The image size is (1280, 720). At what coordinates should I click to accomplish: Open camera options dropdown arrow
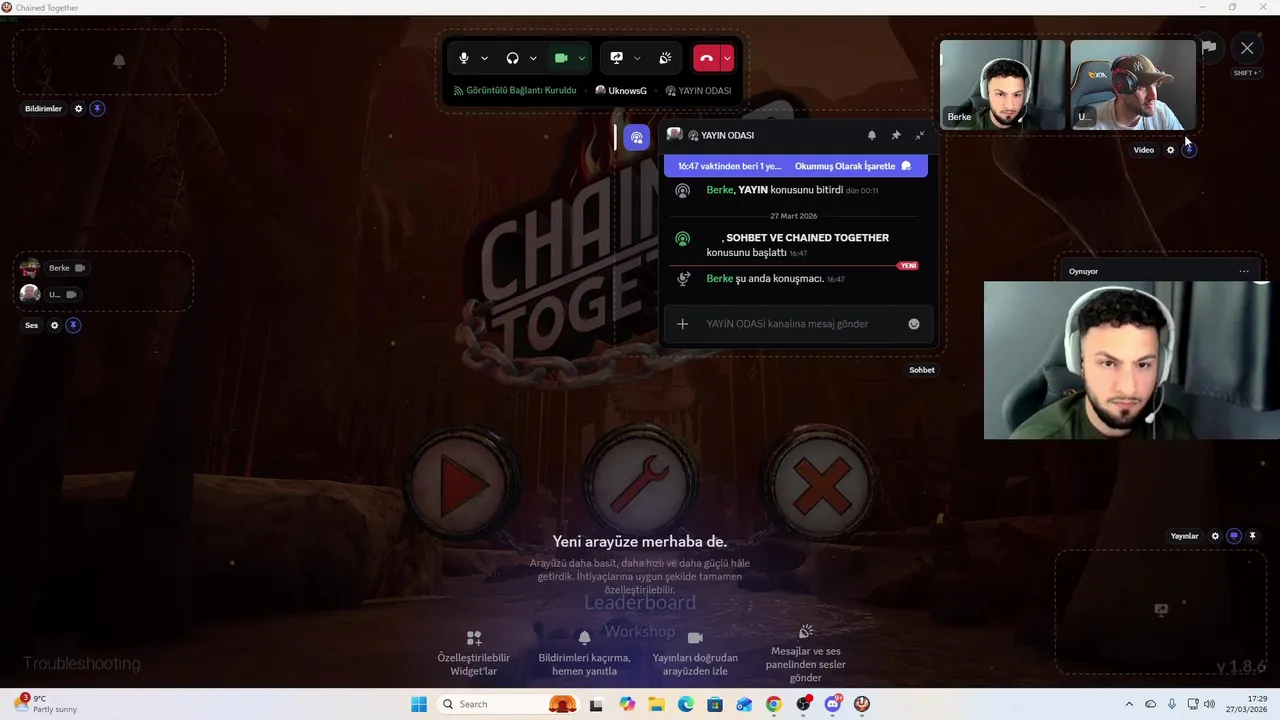pyautogui.click(x=582, y=58)
